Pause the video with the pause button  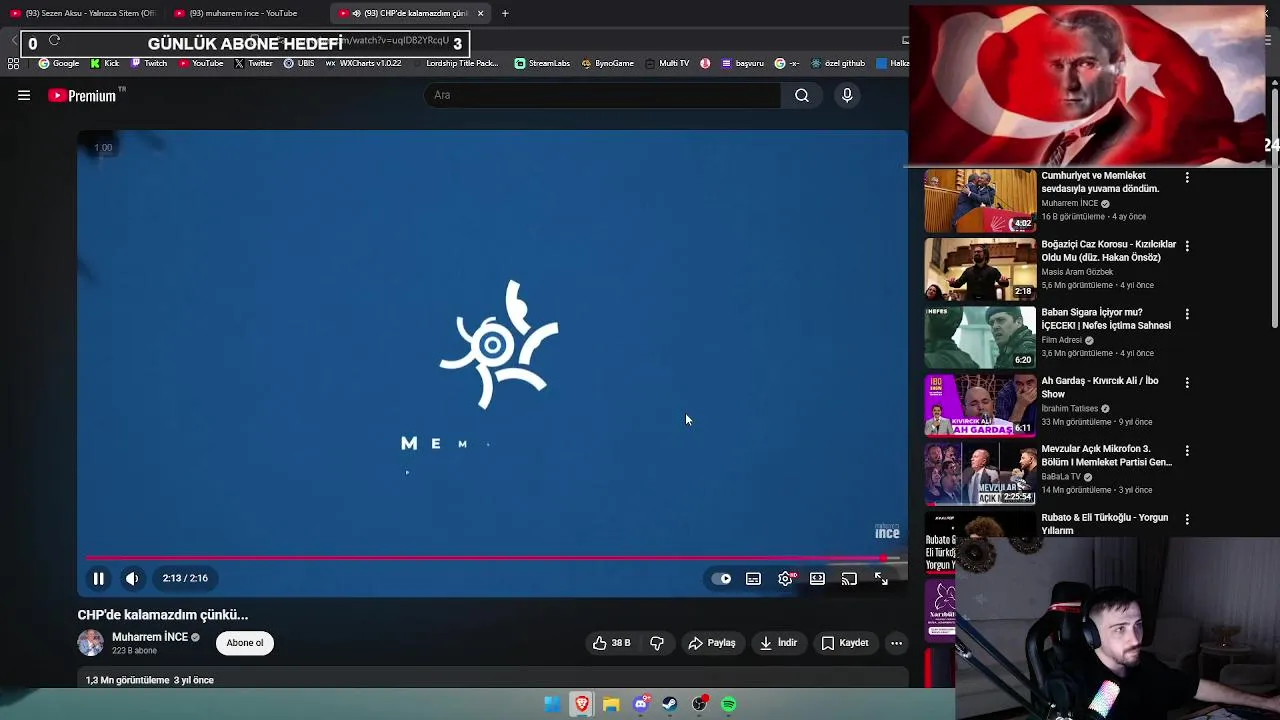(x=99, y=578)
